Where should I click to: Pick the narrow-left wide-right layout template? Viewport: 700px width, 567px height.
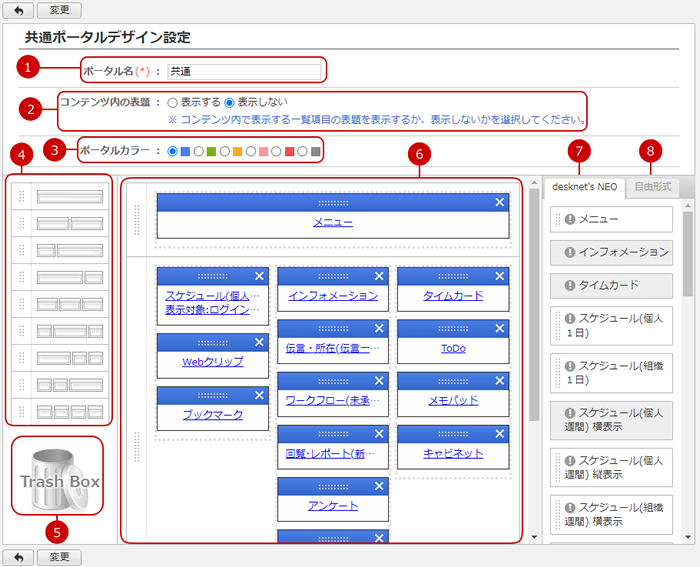70,250
